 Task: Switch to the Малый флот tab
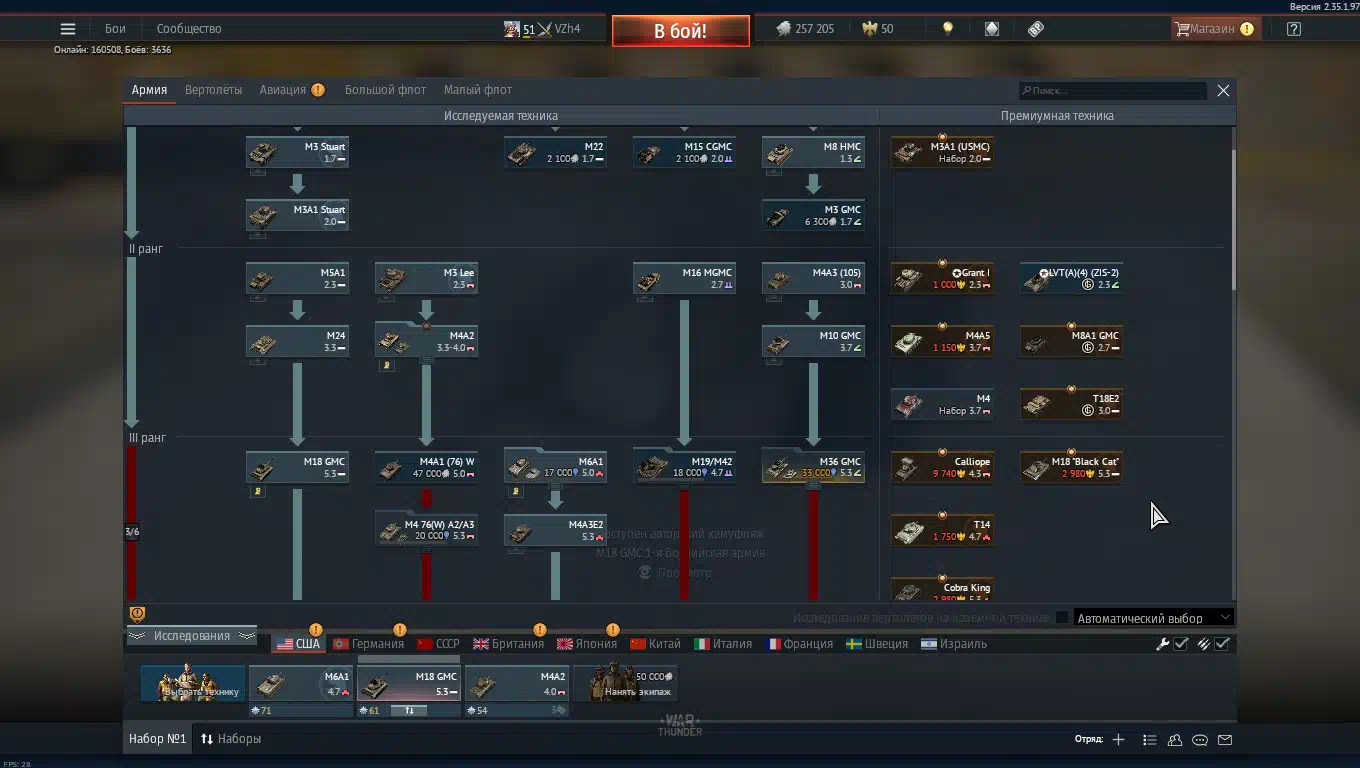click(478, 90)
